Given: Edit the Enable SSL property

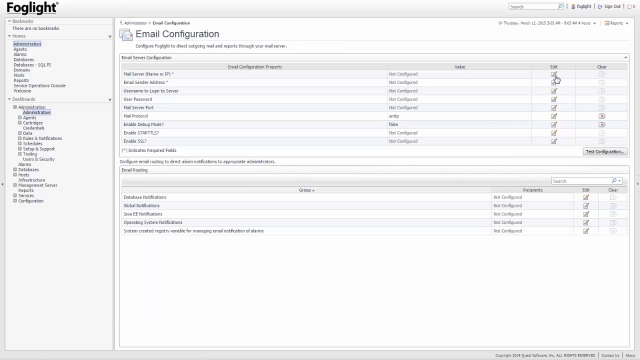Looking at the screenshot, I should [554, 141].
